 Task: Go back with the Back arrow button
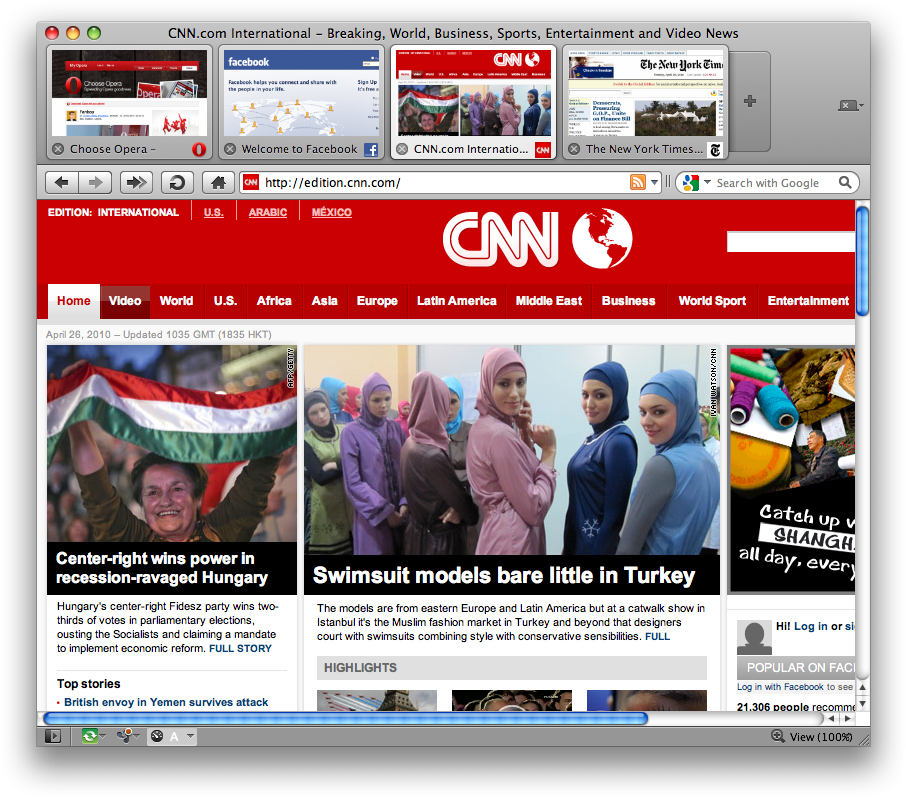coord(62,183)
